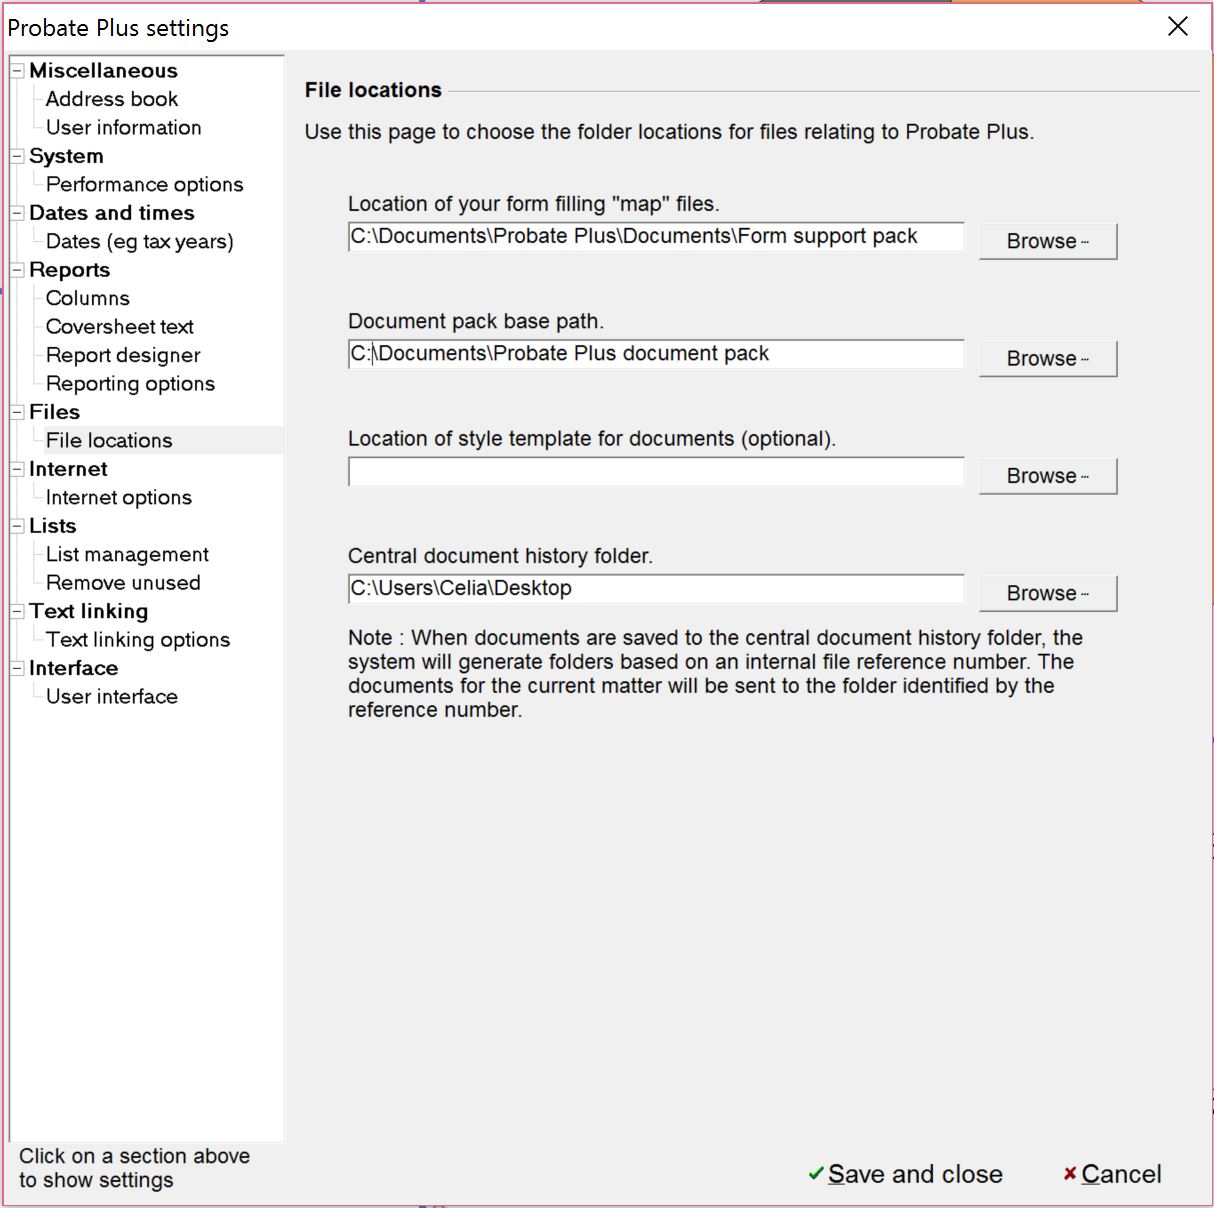Select Internet options in sidebar
Screen dimensions: 1214x1208
tap(118, 498)
